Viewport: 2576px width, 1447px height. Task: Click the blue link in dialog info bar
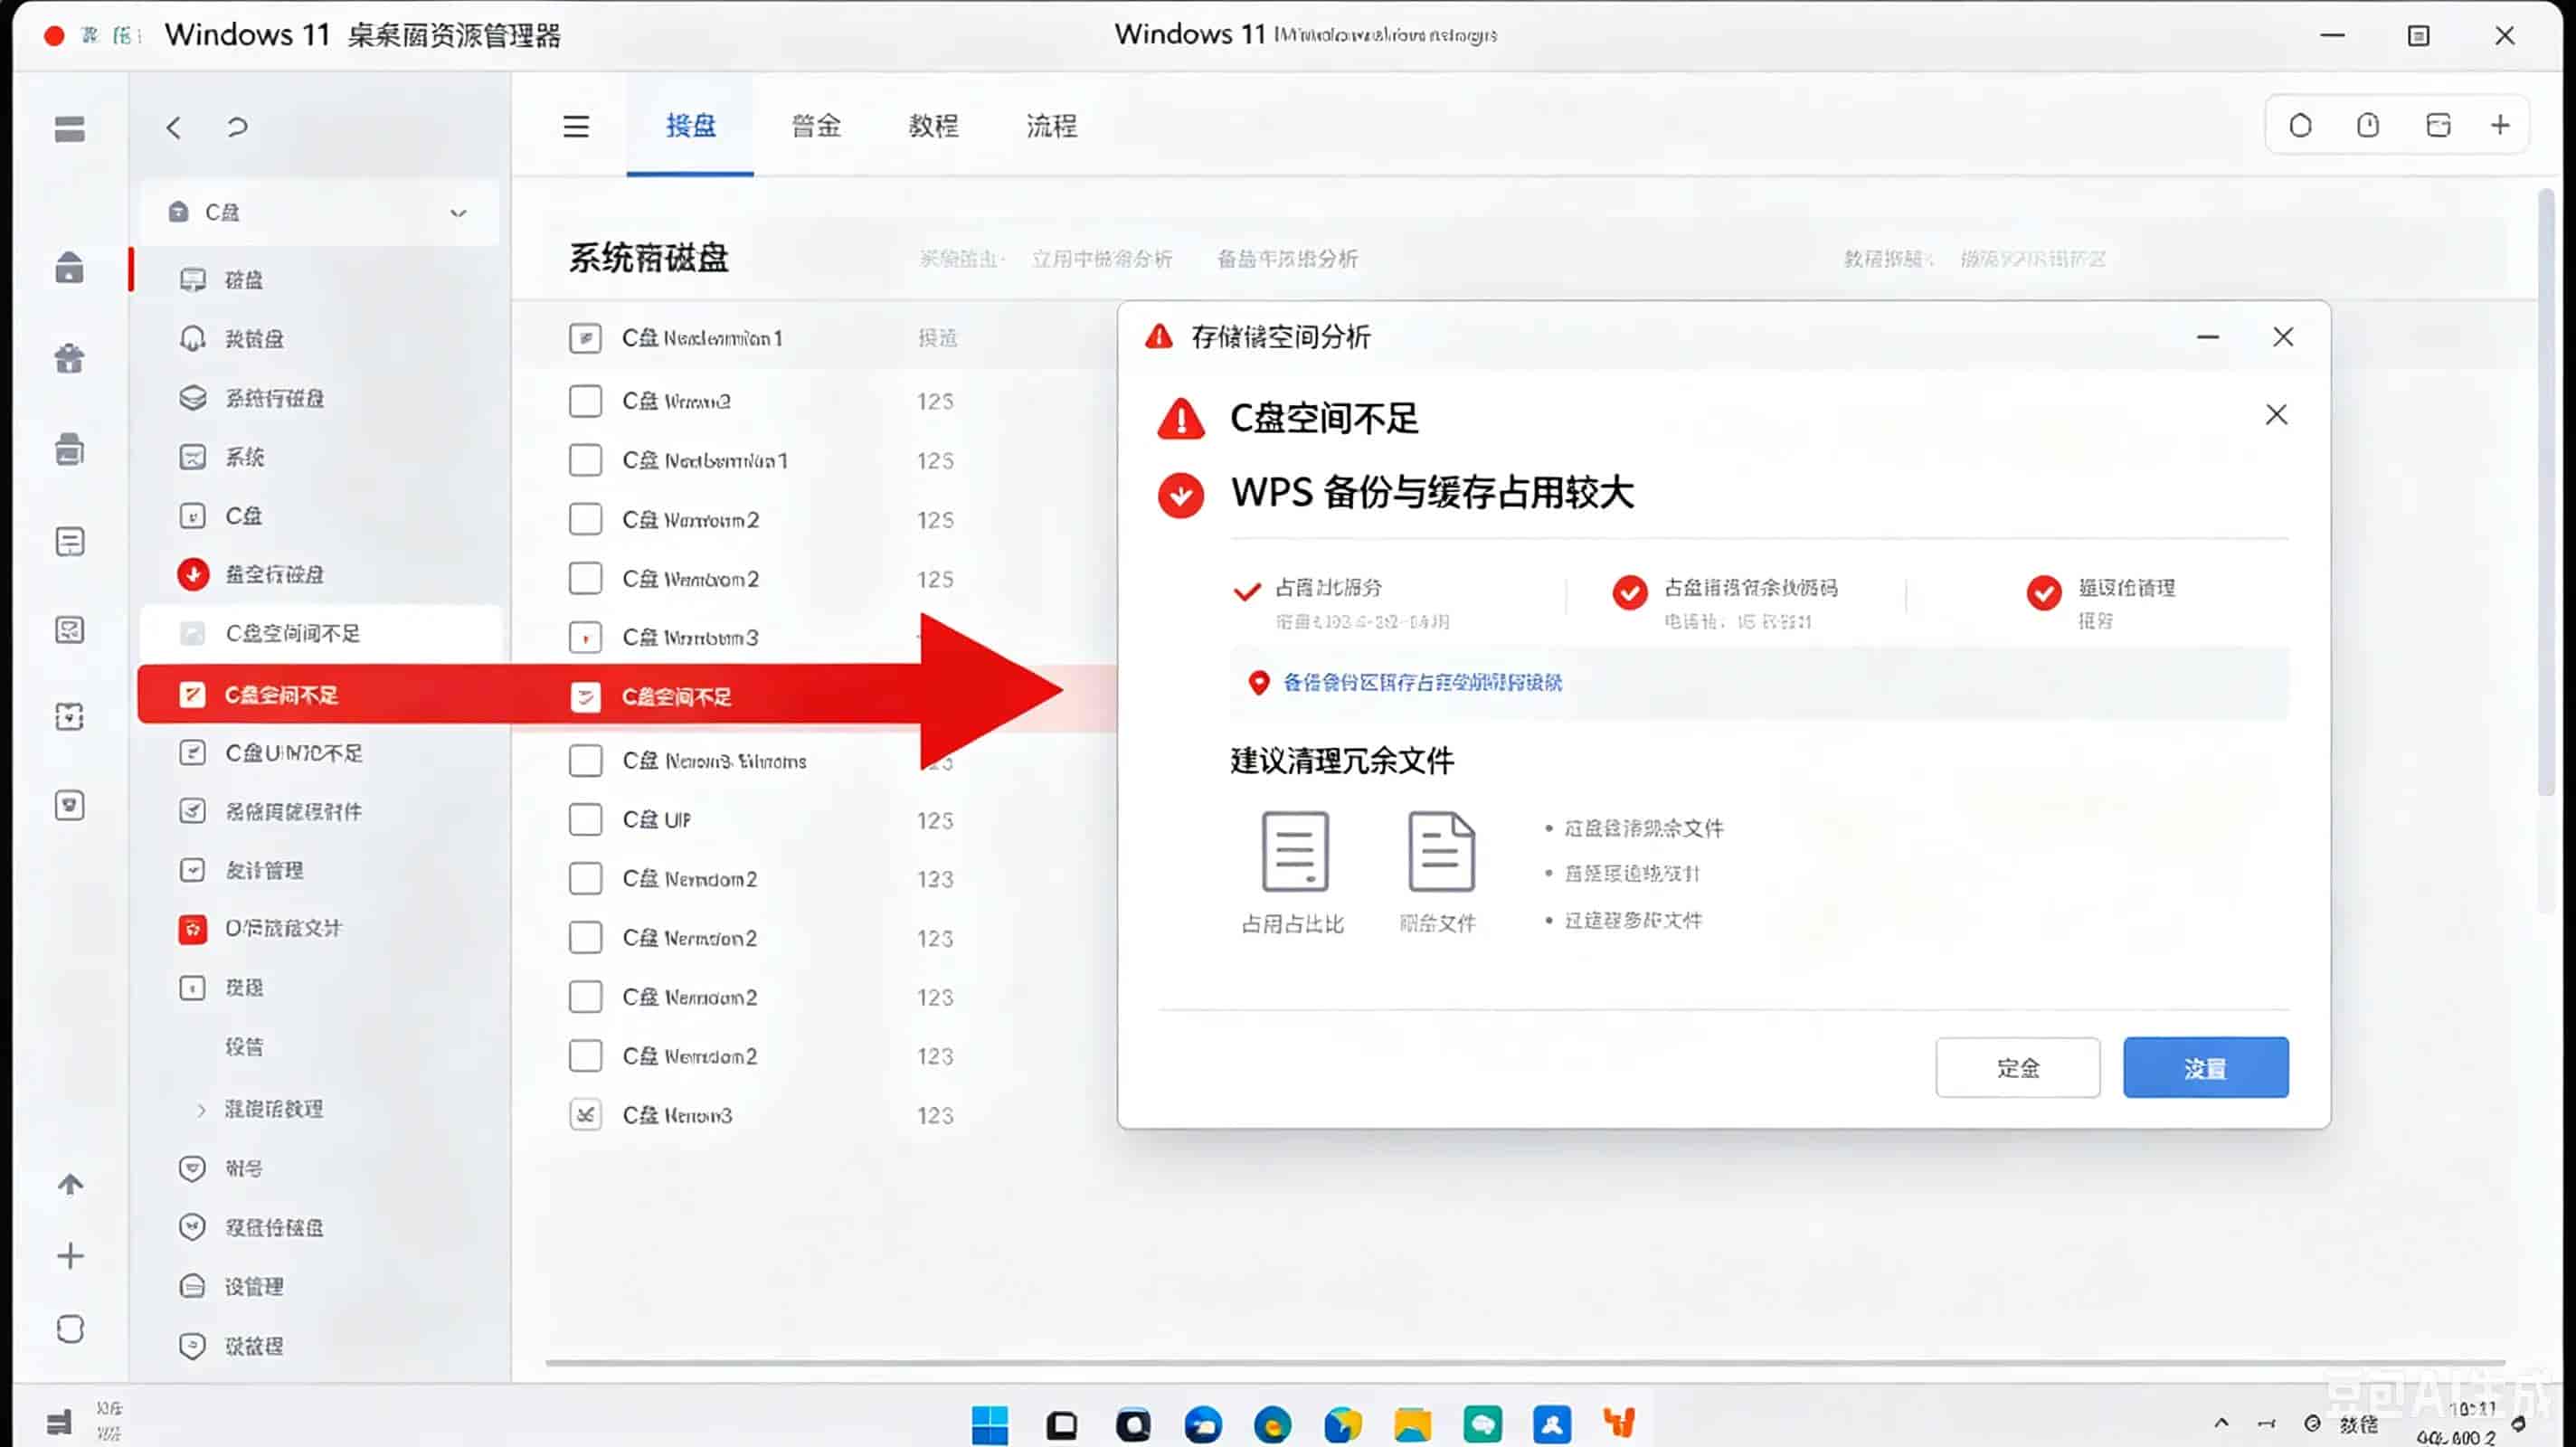[1422, 683]
